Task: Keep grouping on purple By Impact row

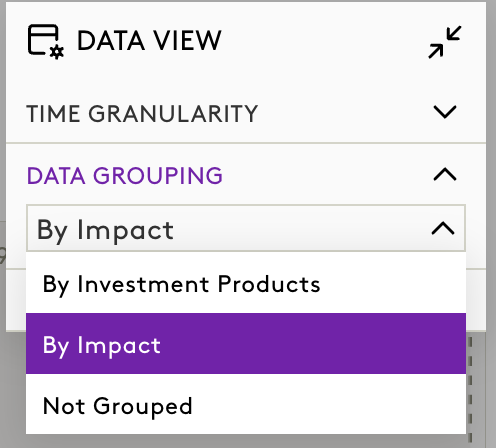Action: 246,344
